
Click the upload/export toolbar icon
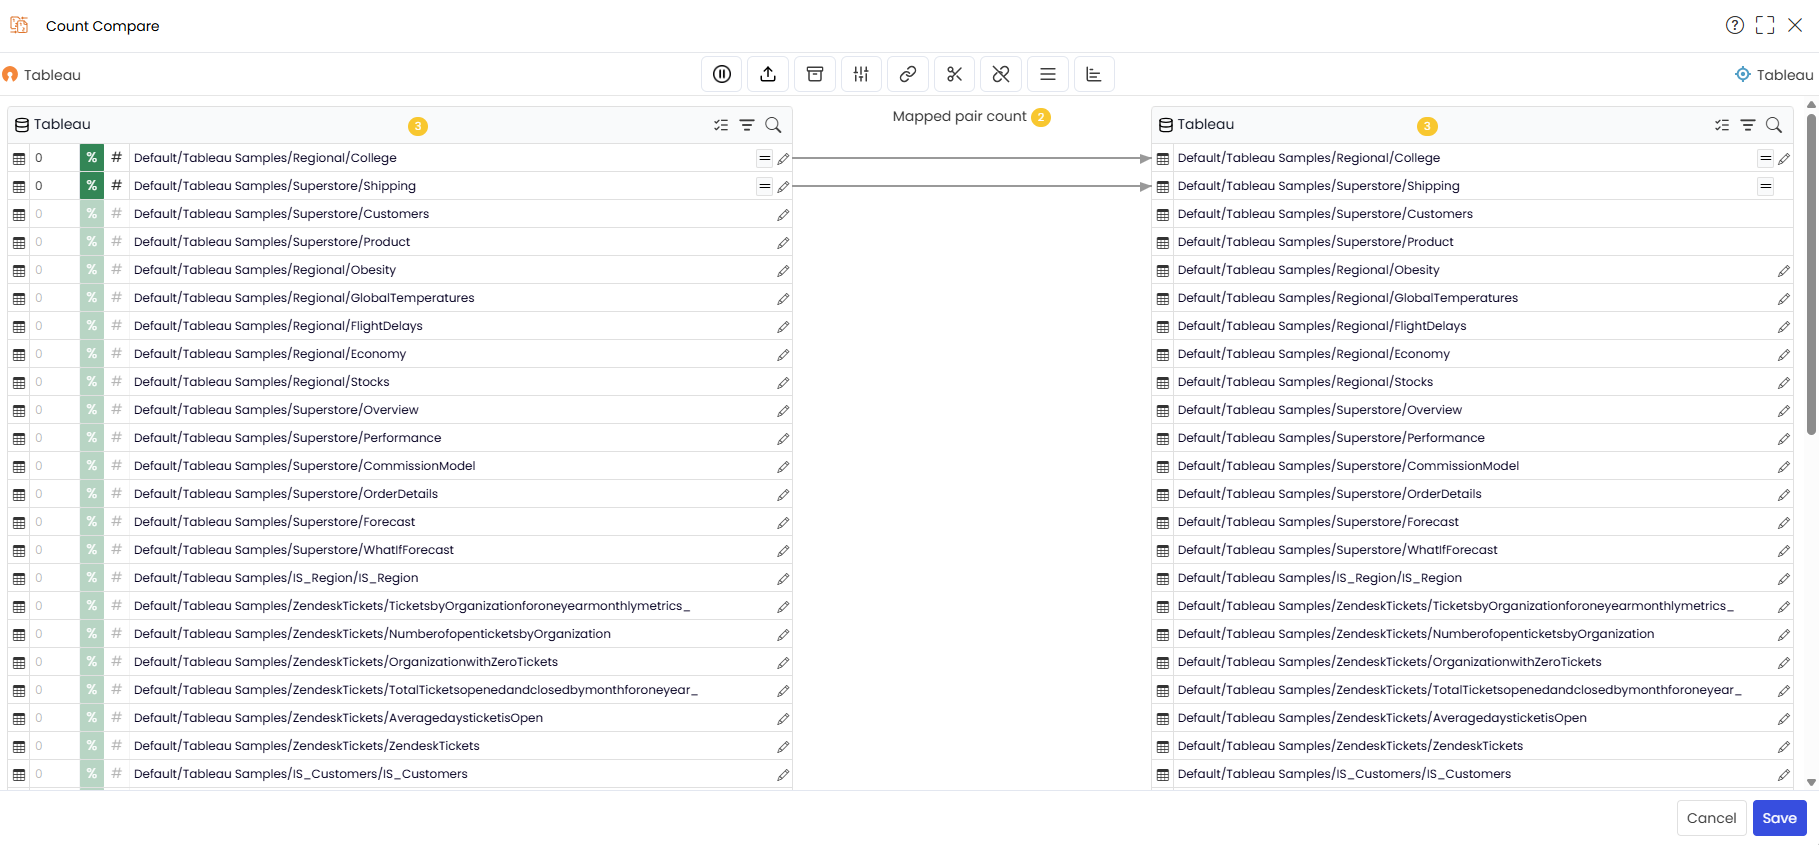pos(768,74)
